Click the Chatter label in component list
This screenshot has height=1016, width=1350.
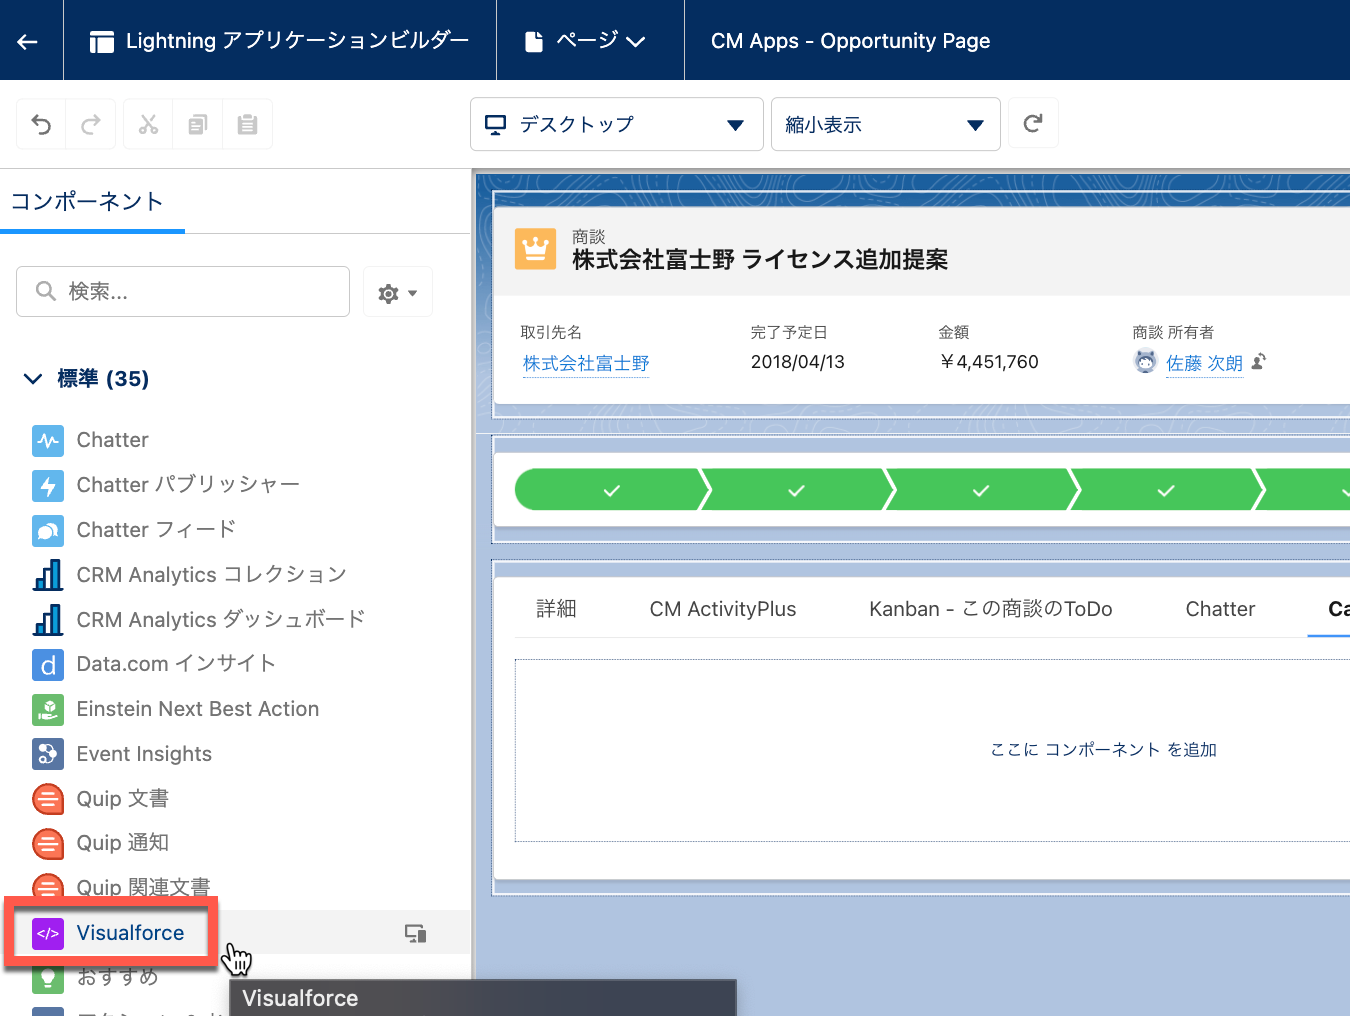click(x=113, y=440)
